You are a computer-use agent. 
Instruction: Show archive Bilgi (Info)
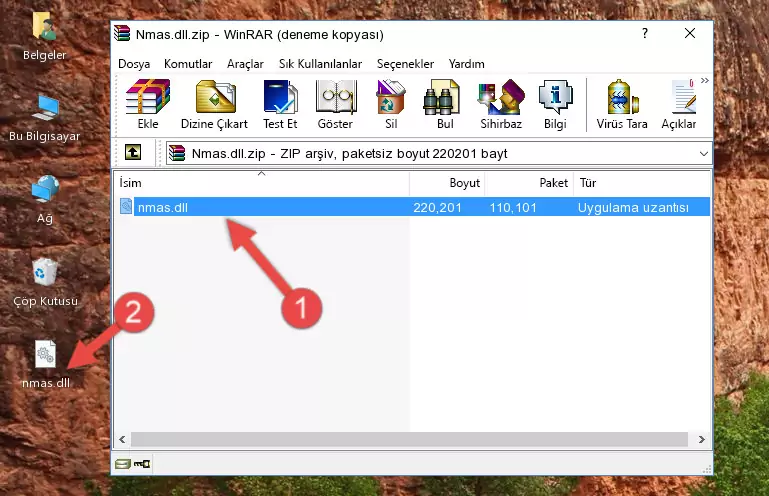(555, 104)
